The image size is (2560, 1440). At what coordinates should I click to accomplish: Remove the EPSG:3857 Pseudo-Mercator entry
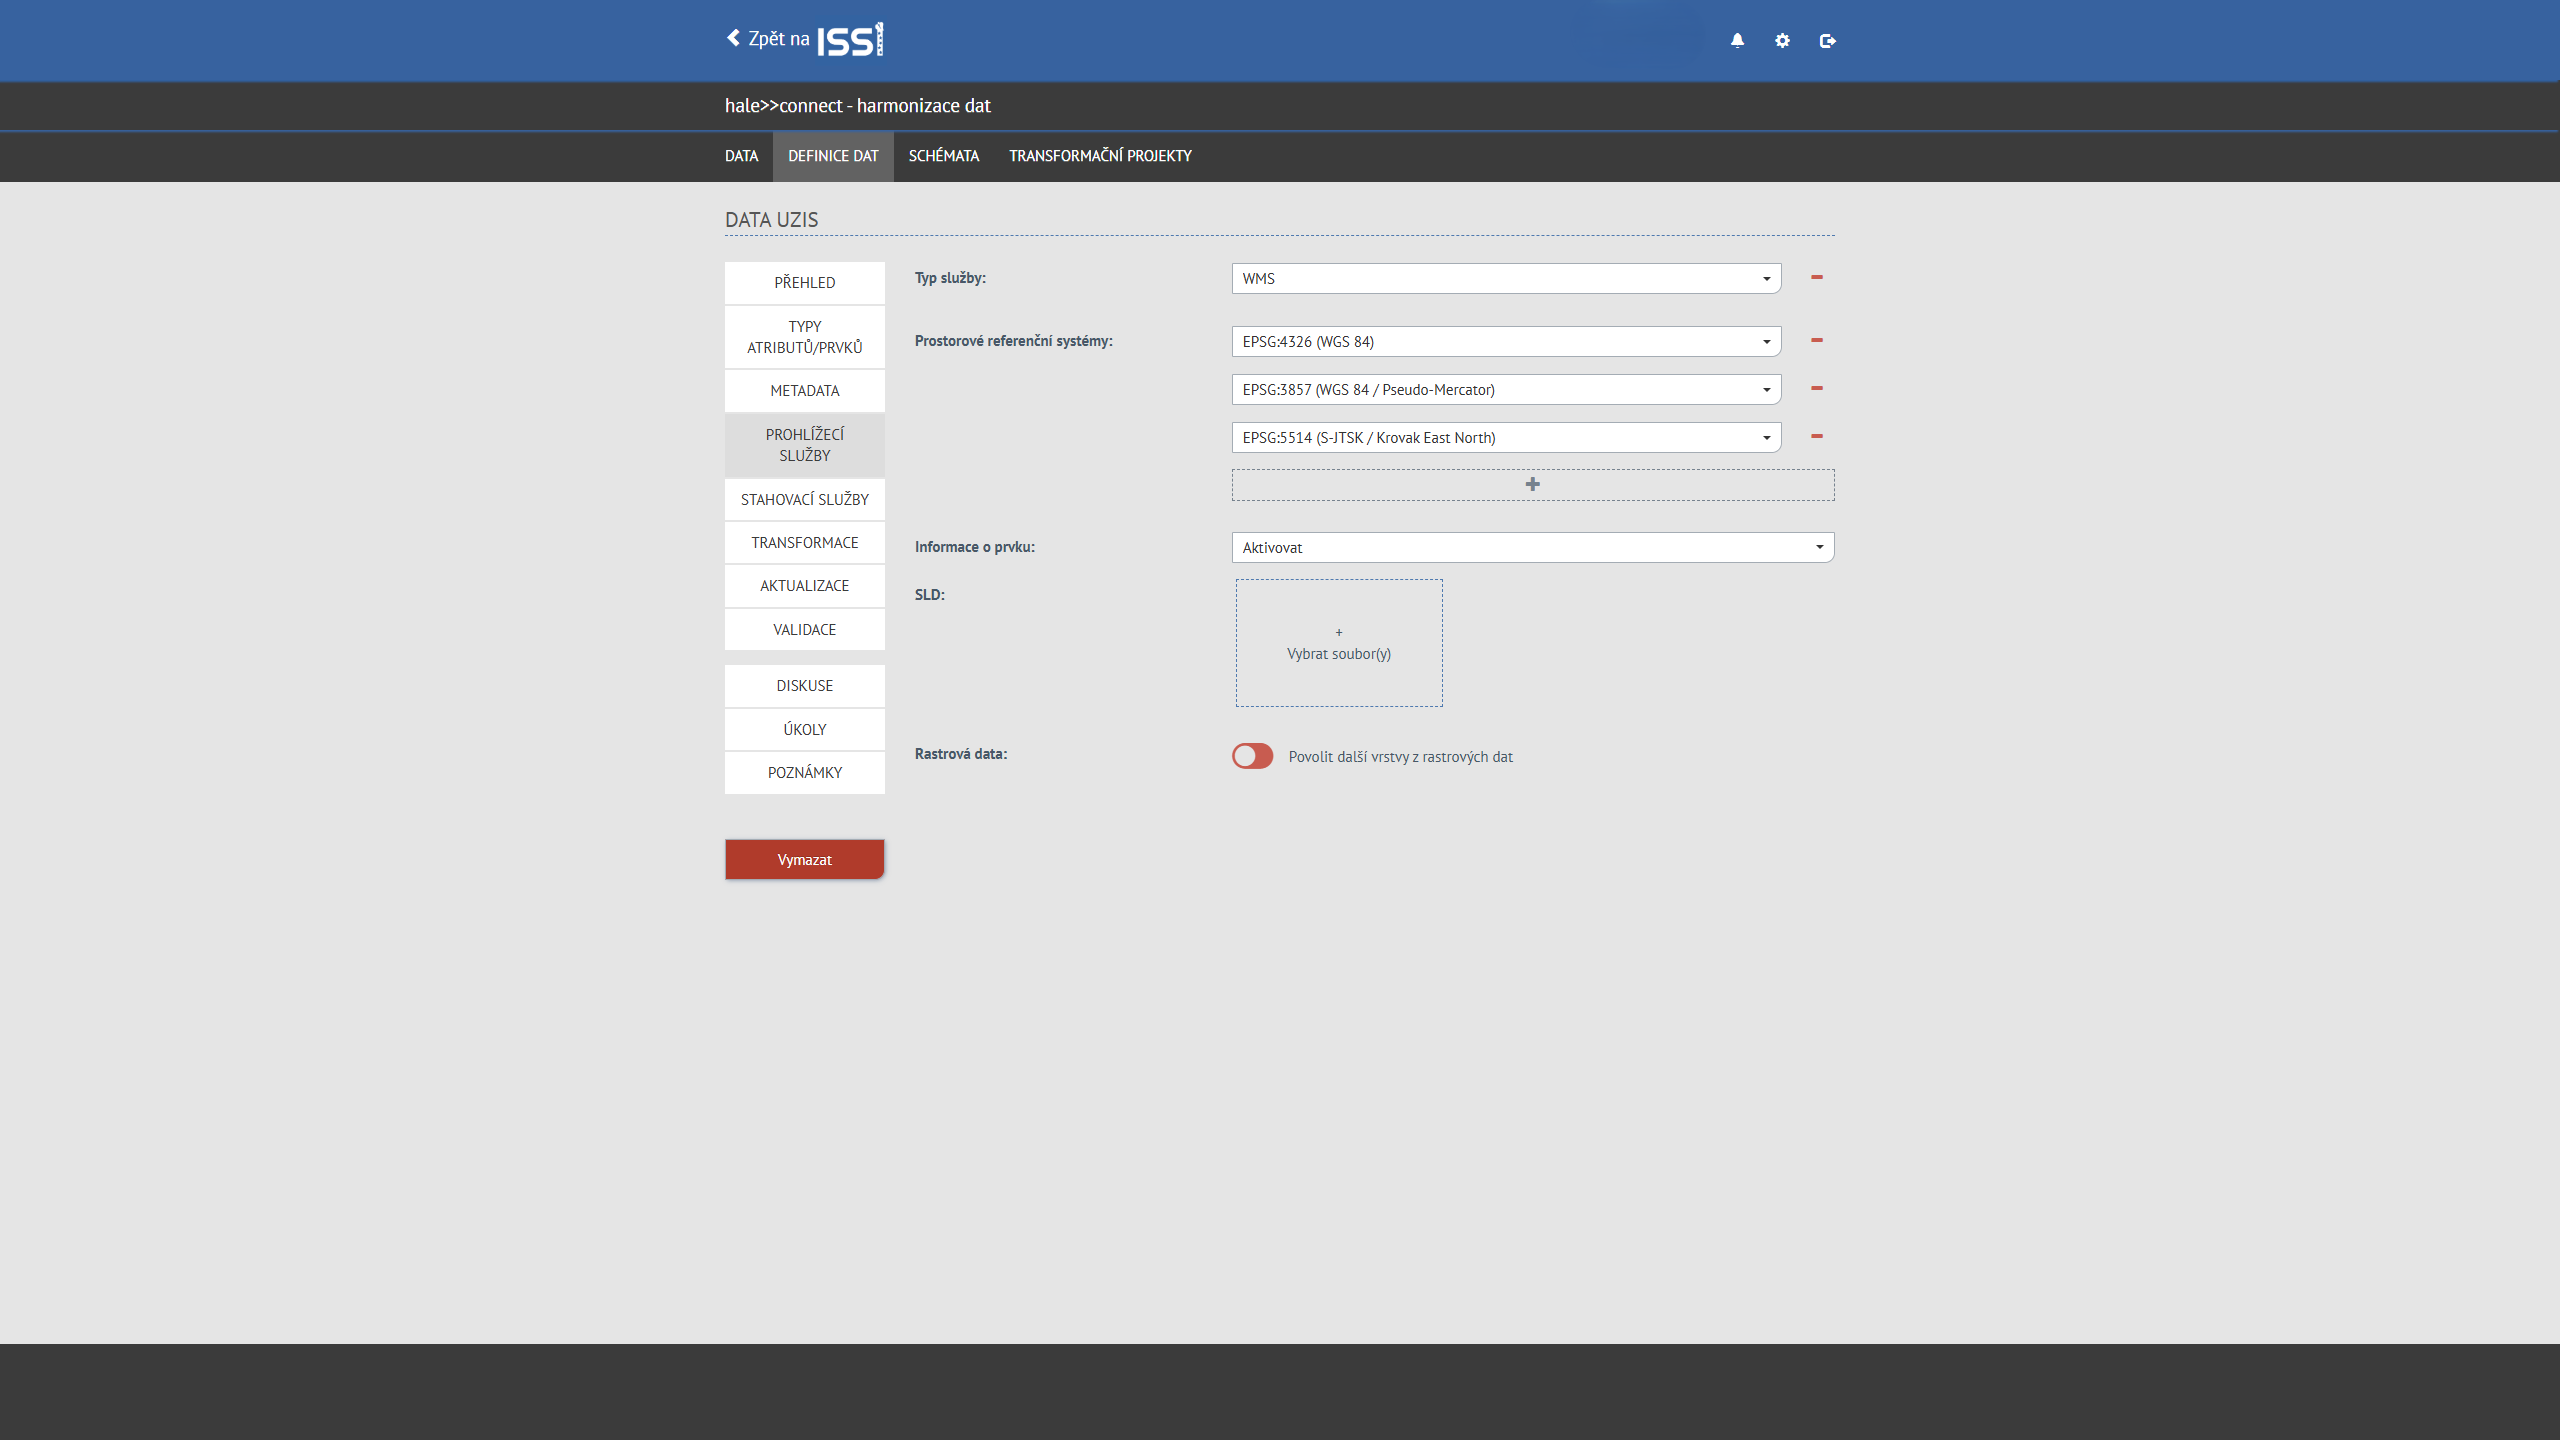1817,388
